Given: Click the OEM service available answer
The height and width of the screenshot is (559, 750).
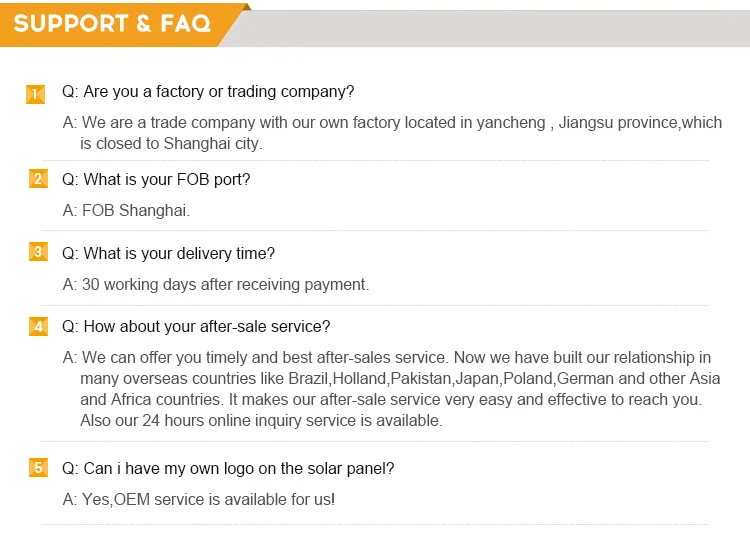Looking at the screenshot, I should (x=199, y=499).
